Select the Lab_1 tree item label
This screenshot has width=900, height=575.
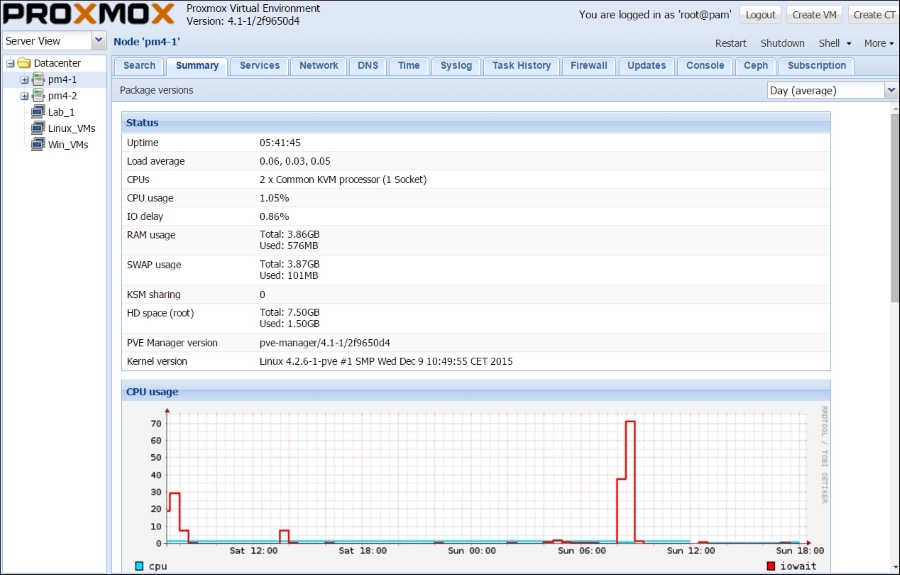61,112
